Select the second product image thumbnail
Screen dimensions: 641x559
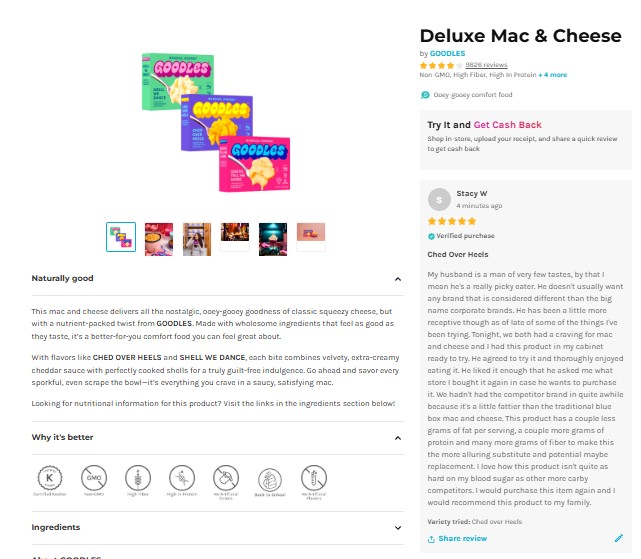(159, 236)
